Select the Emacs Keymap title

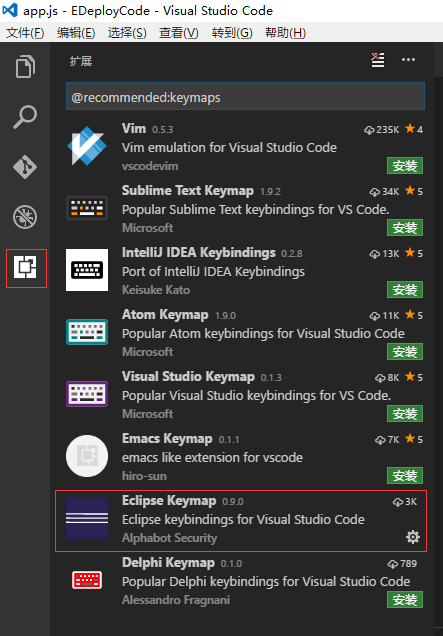(x=167, y=438)
